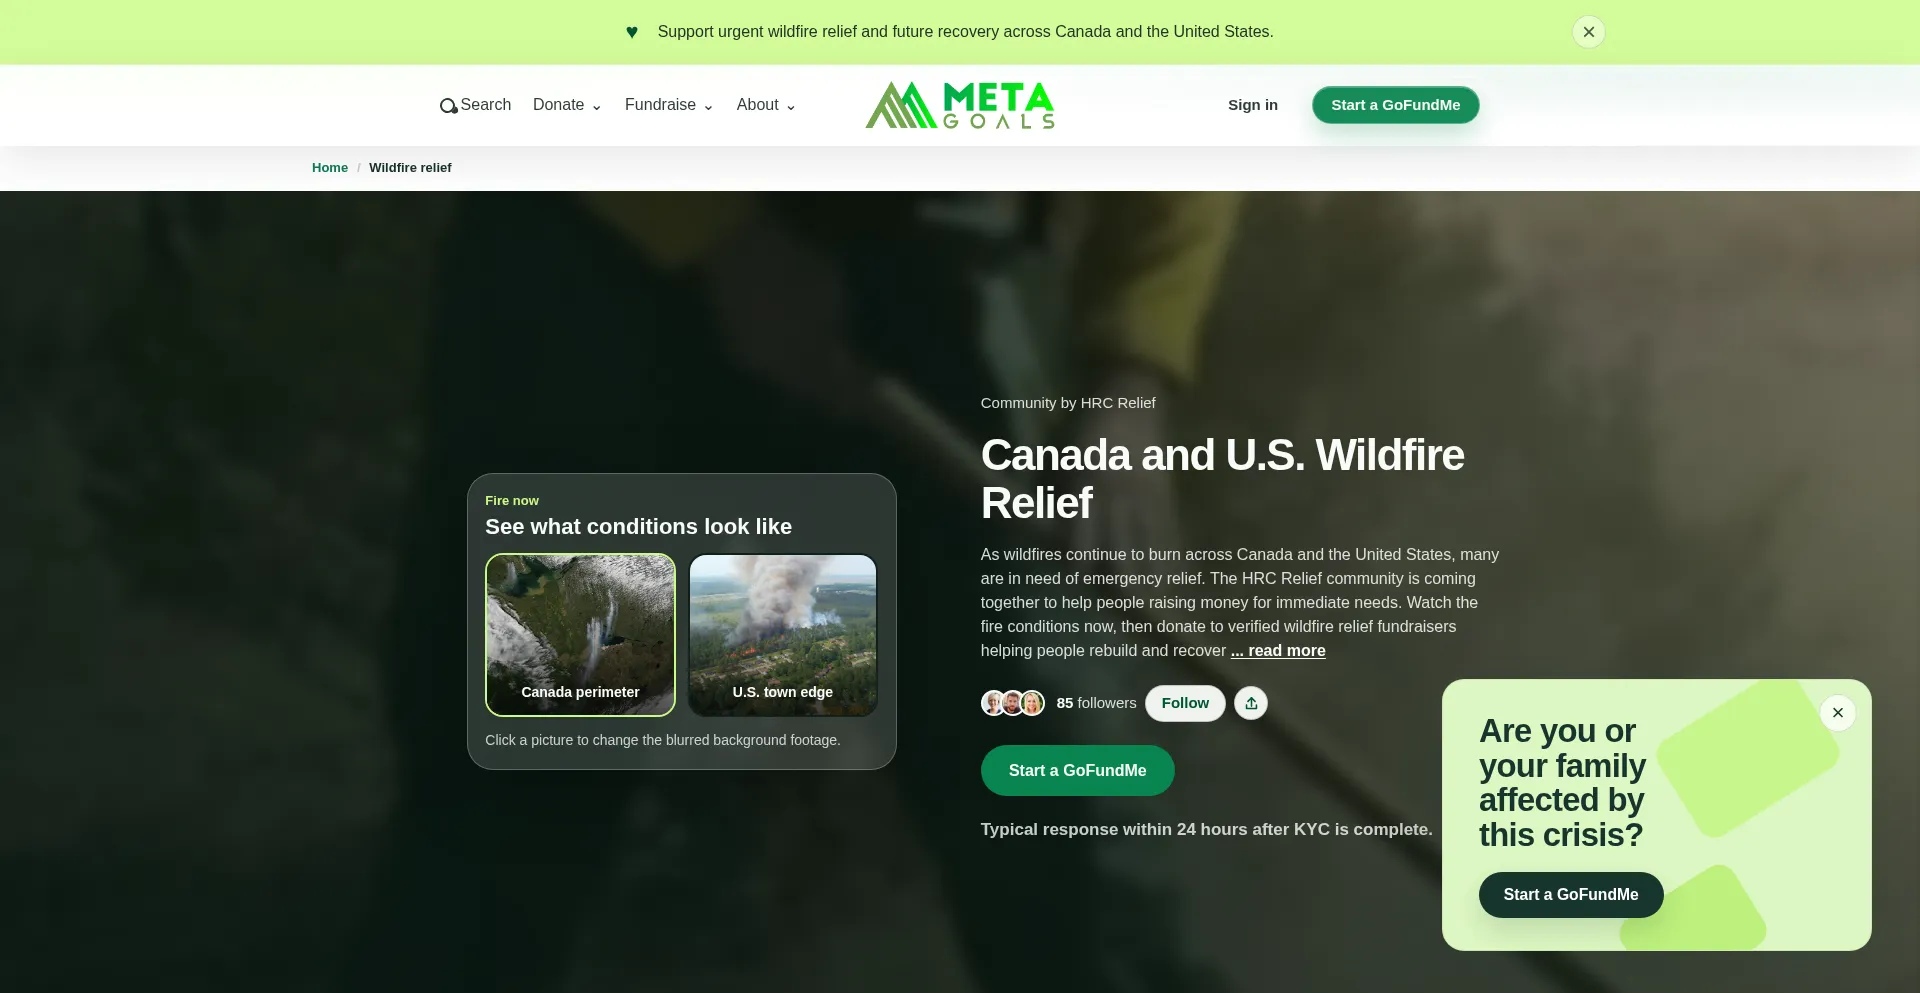Click Start a GoFundMe below the followers row
The height and width of the screenshot is (993, 1920).
tap(1078, 771)
